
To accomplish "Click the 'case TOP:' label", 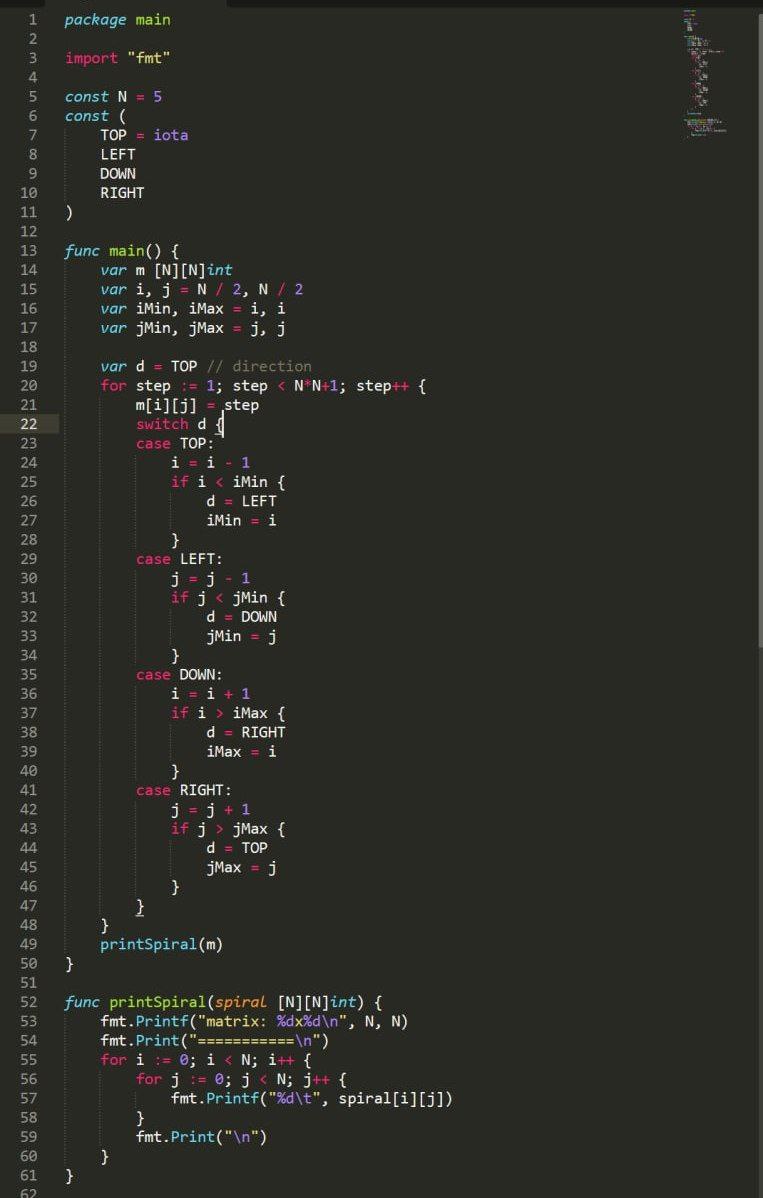I will (x=176, y=443).
